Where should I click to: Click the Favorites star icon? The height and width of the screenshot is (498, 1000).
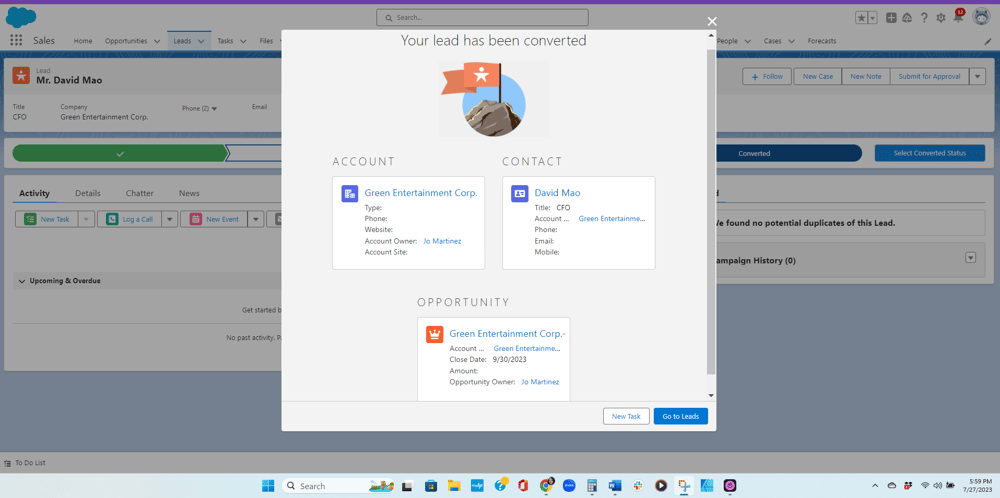pos(861,18)
